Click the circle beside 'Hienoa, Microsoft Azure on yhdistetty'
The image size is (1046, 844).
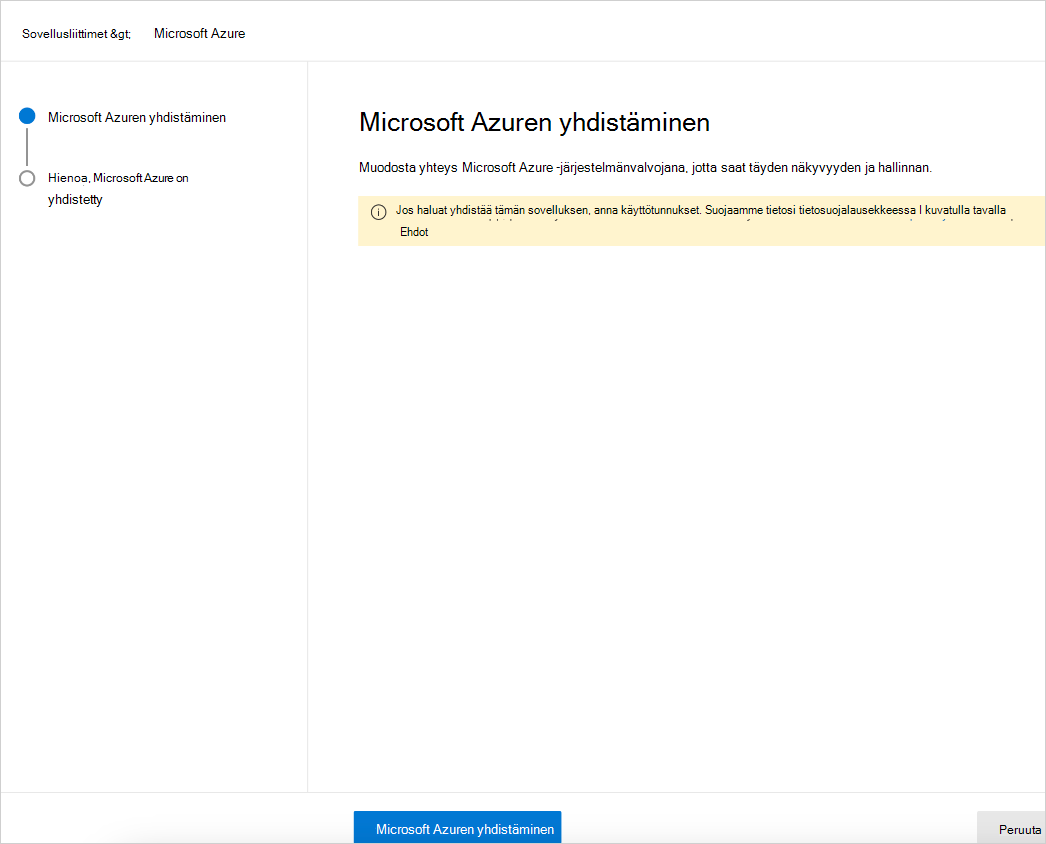tap(27, 178)
